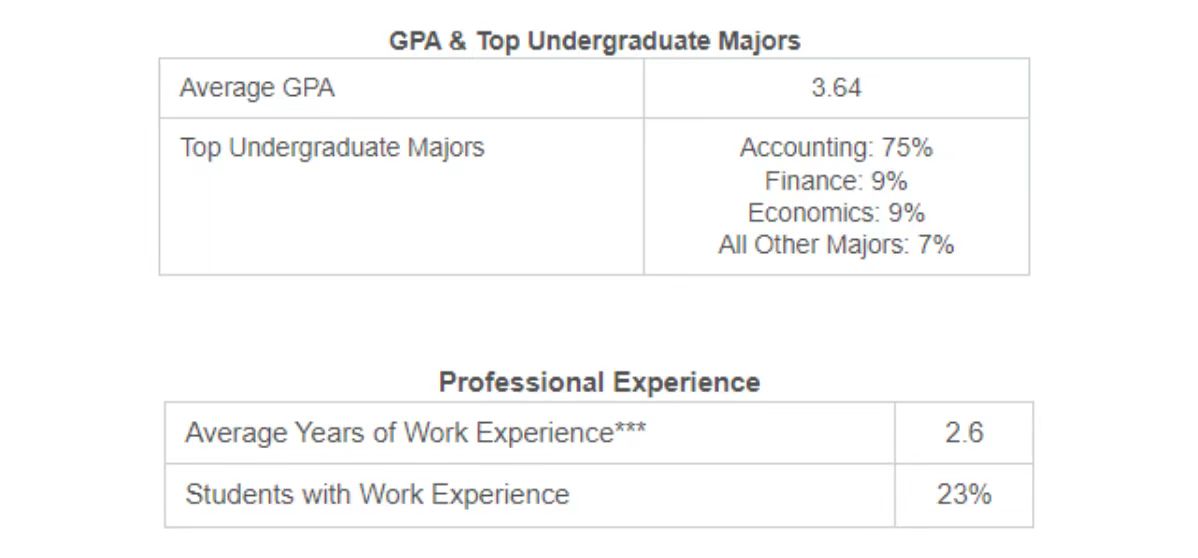The image size is (1198, 558).
Task: Click the 2.6 years value
Action: 963,433
